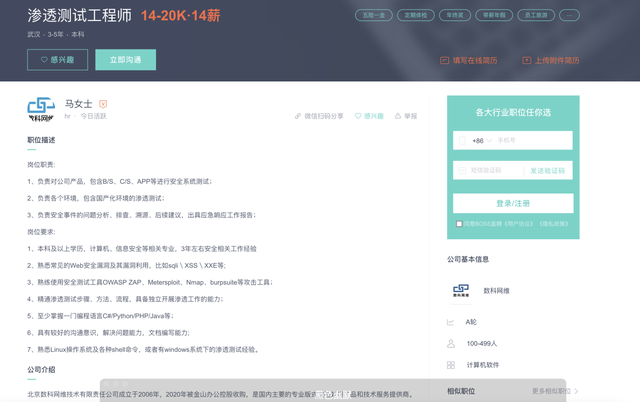
Task: Open 上传附件简历 link
Action: 557,60
